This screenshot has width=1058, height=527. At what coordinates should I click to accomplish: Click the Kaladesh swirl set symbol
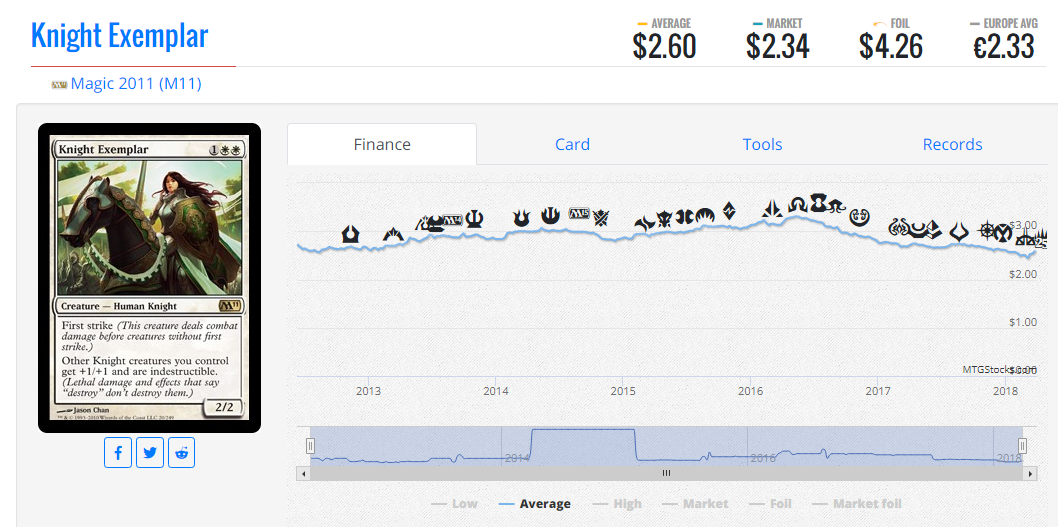pyautogui.click(x=860, y=217)
